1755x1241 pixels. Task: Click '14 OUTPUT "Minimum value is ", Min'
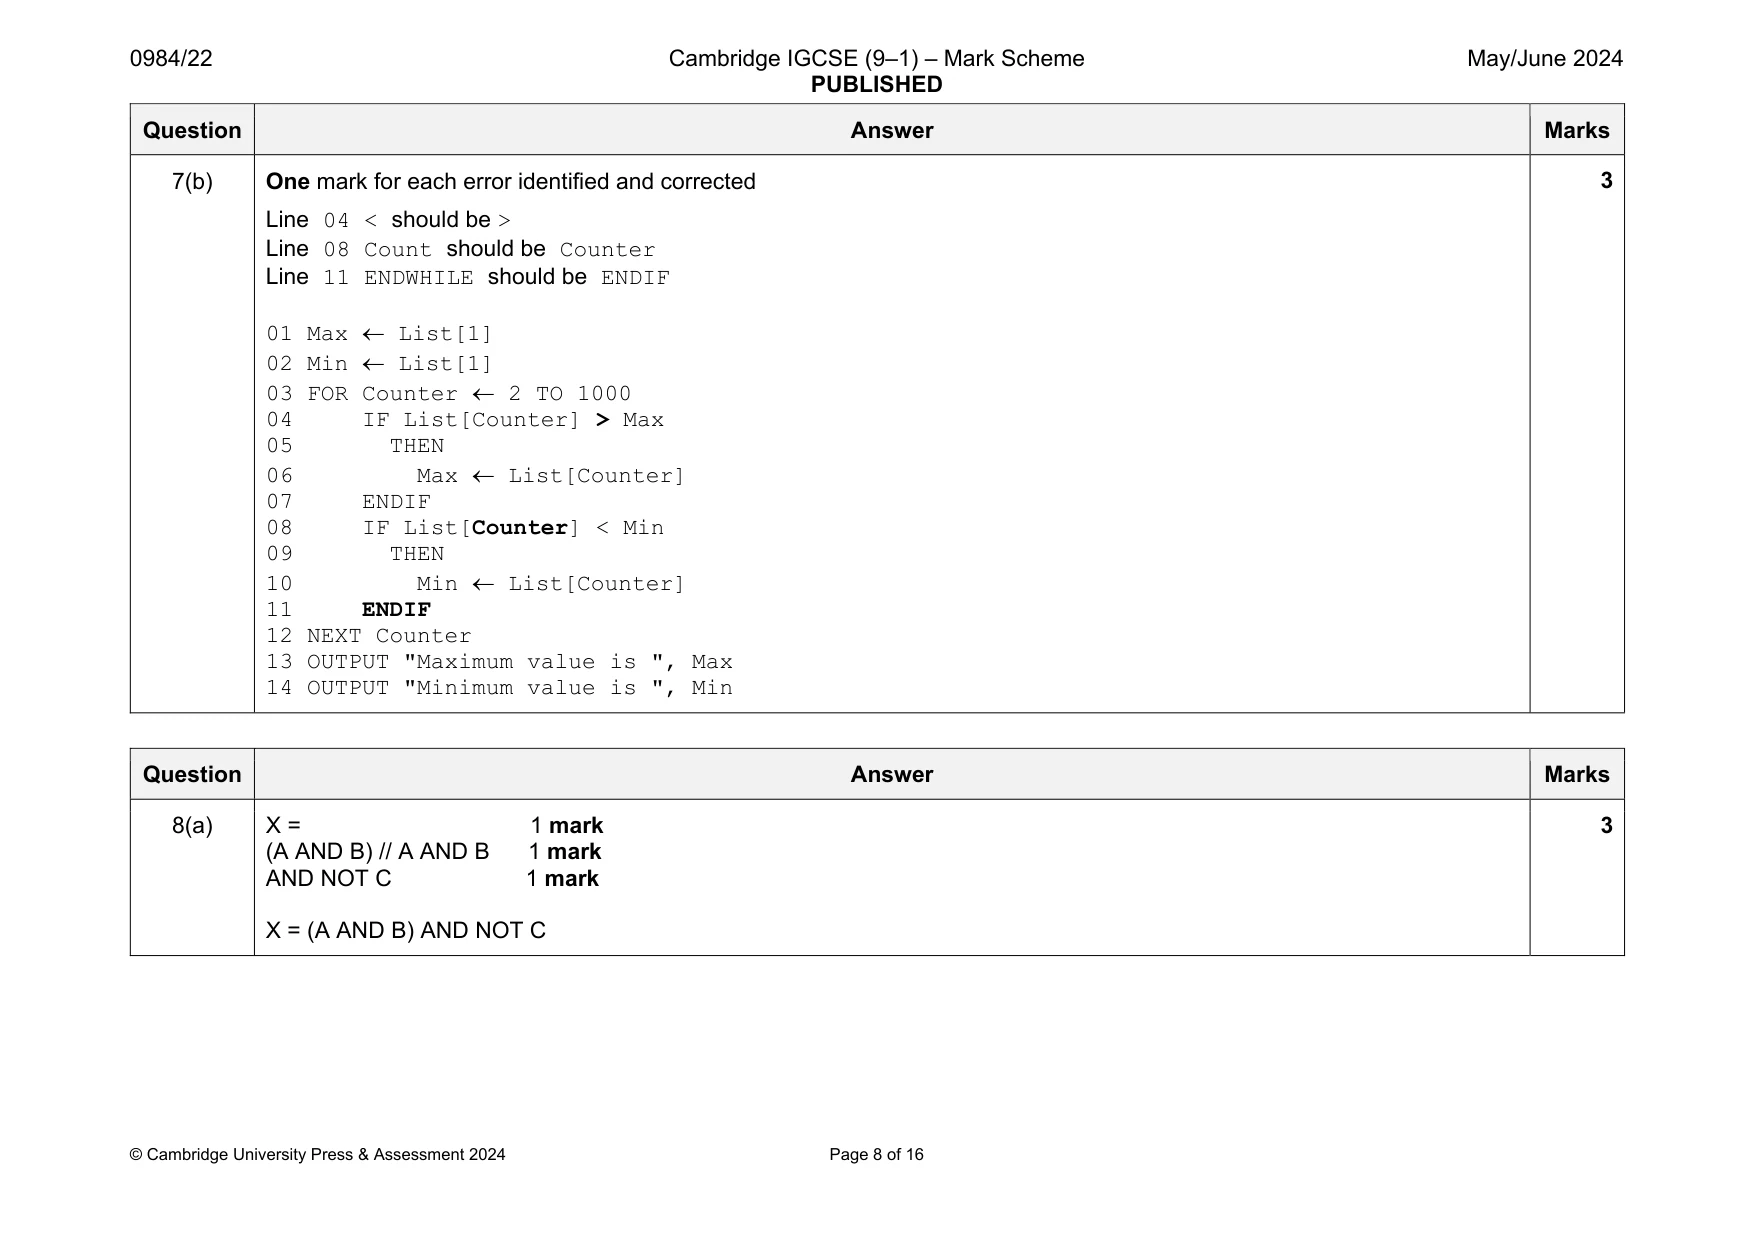(499, 688)
